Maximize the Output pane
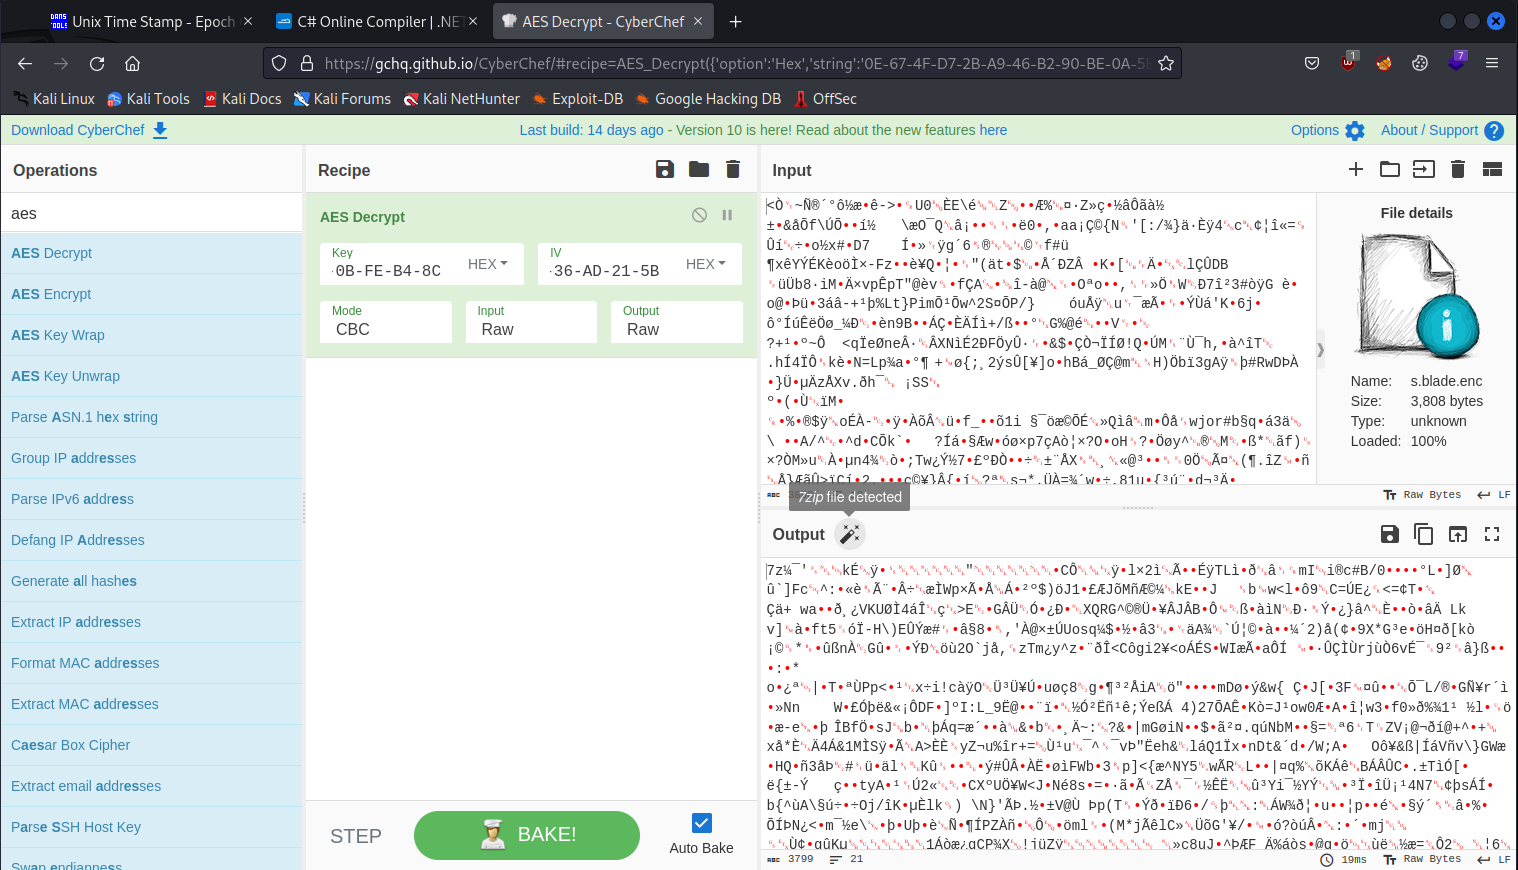The width and height of the screenshot is (1518, 870). [x=1492, y=534]
